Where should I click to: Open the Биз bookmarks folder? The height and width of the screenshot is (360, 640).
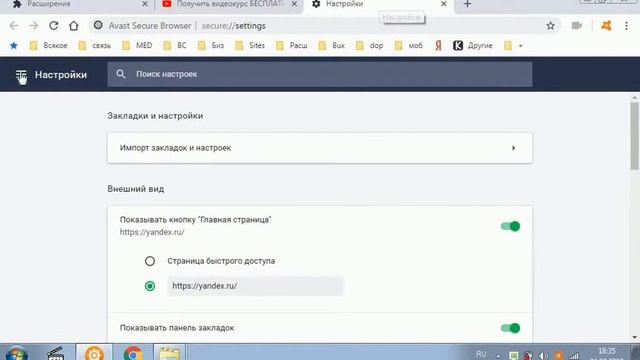tap(211, 45)
